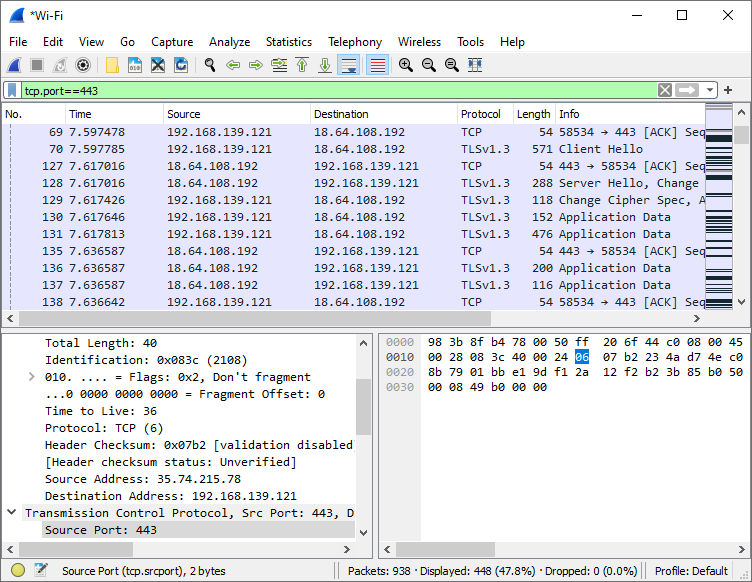
Task: Open capture options gear icon
Action: 83,65
